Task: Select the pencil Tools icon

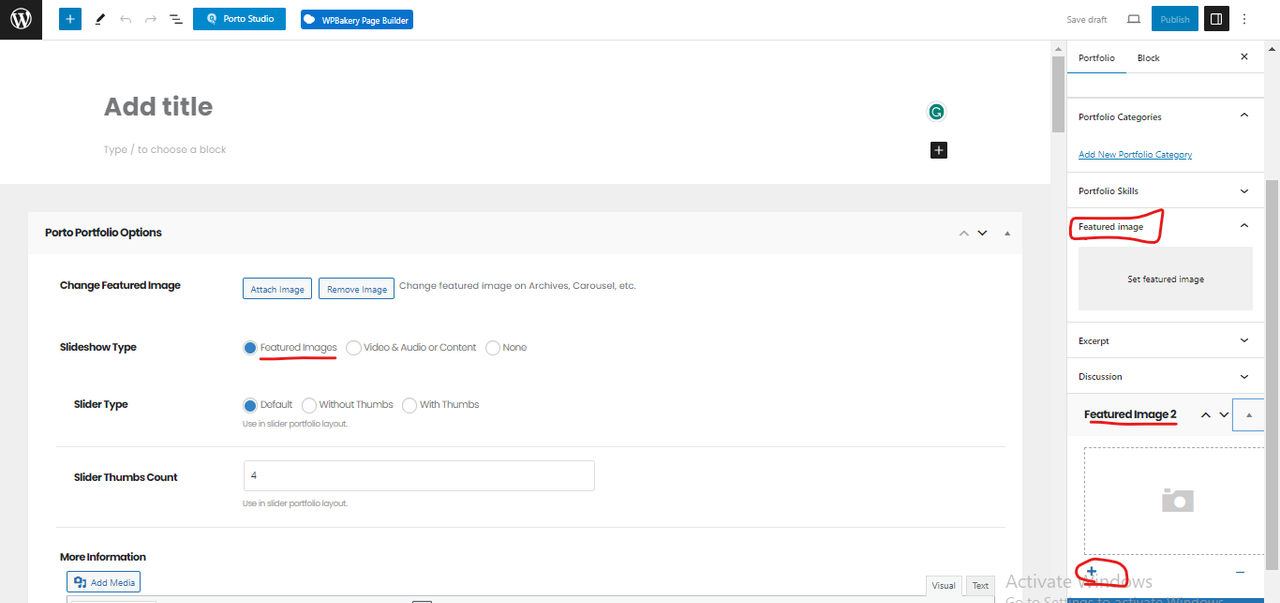Action: [x=99, y=19]
